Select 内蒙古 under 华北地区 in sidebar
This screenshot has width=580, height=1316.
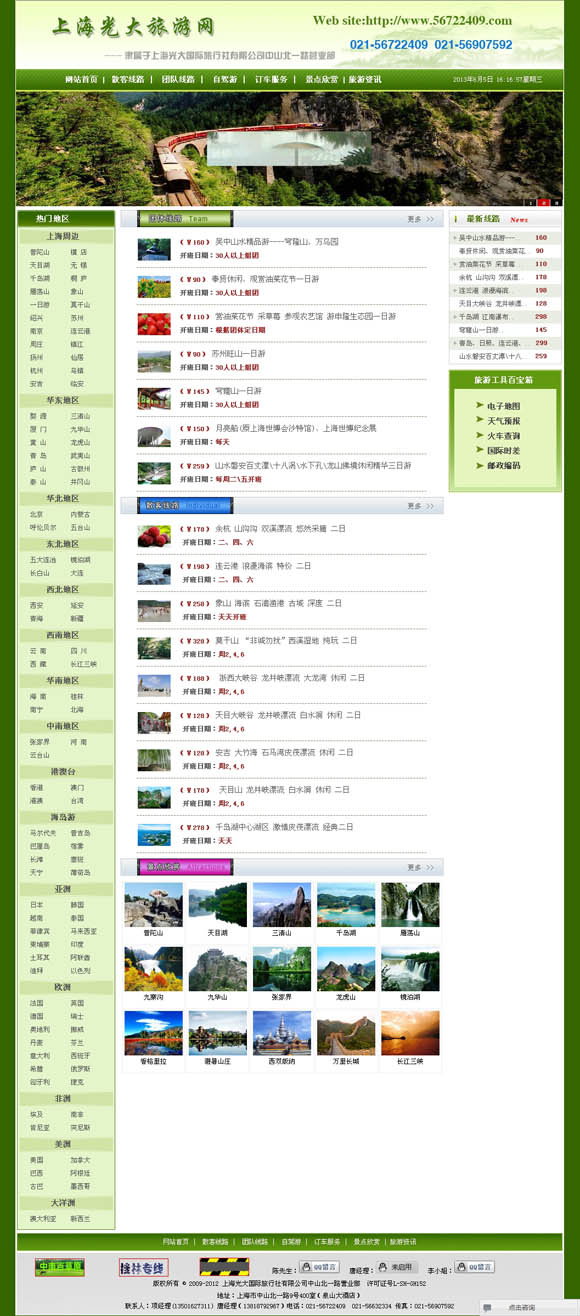(x=80, y=514)
